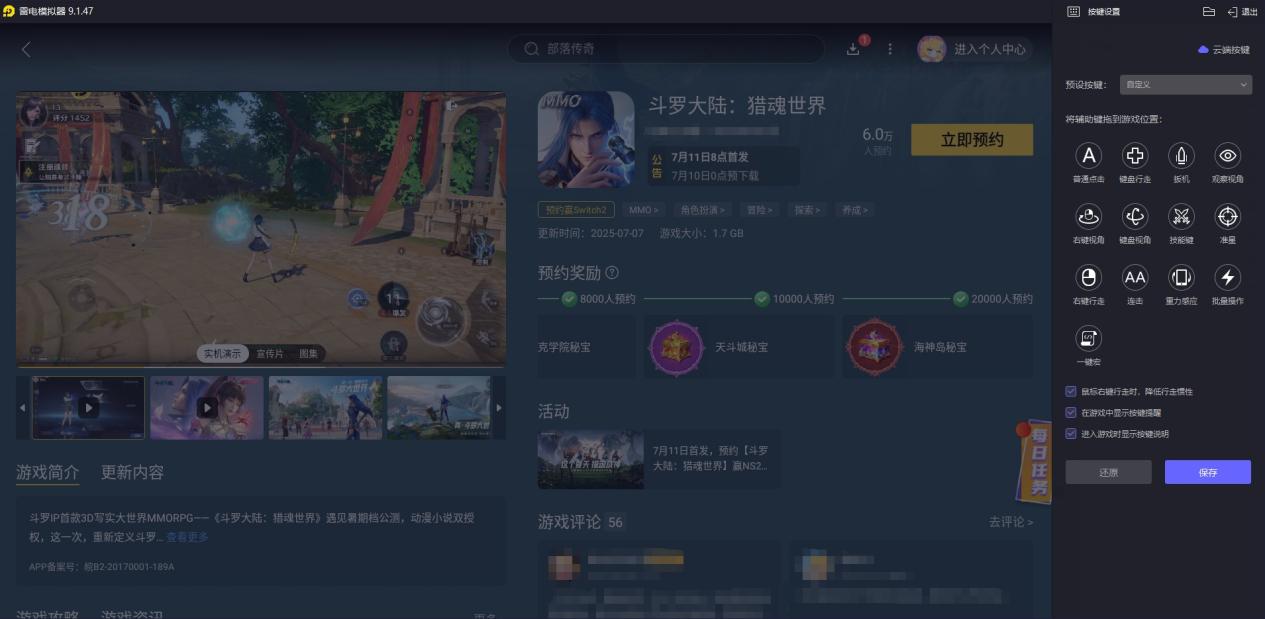Select the 右键视角 right-click view icon
Image resolution: width=1265 pixels, height=619 pixels.
[x=1088, y=216]
